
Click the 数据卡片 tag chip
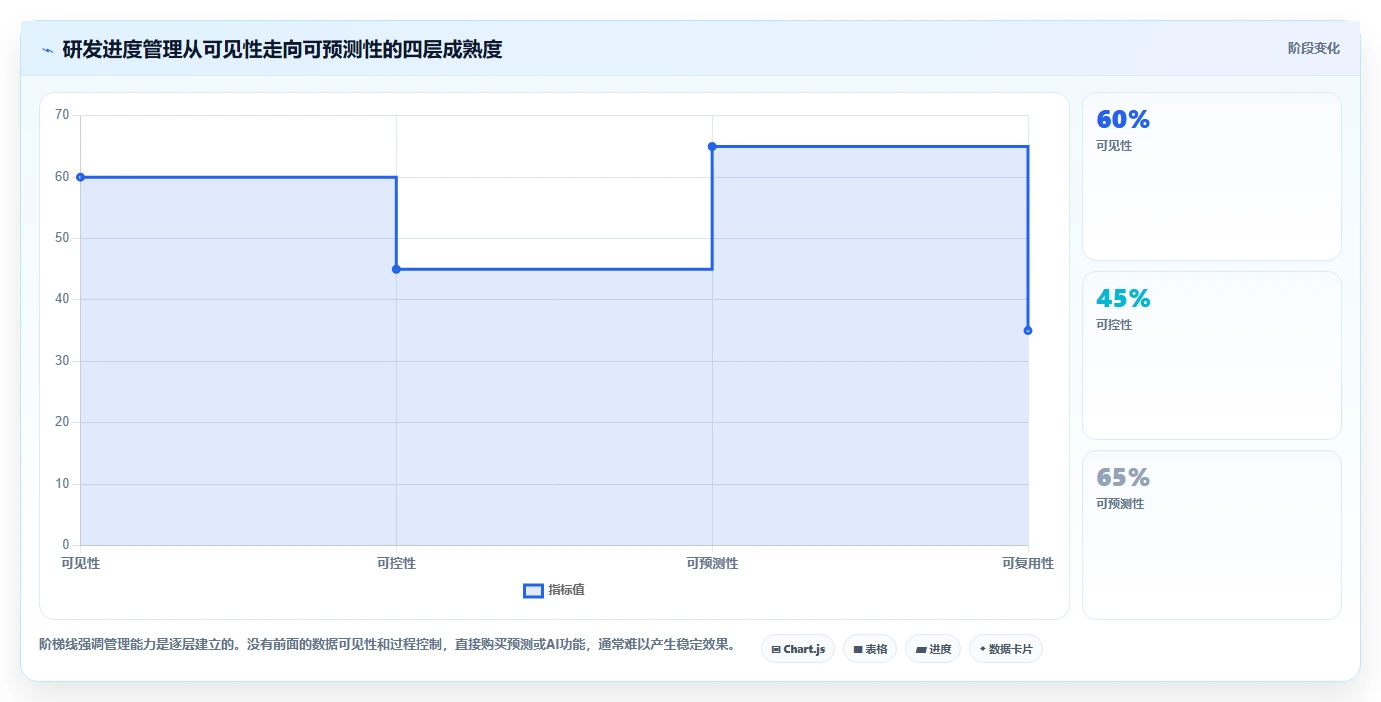(x=1006, y=649)
